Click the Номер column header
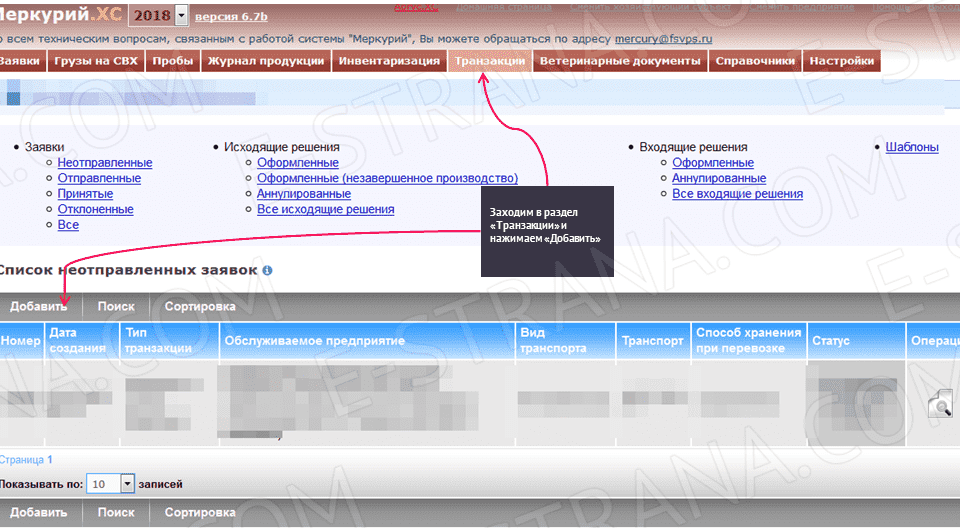This screenshot has width=960, height=528. (x=21, y=341)
